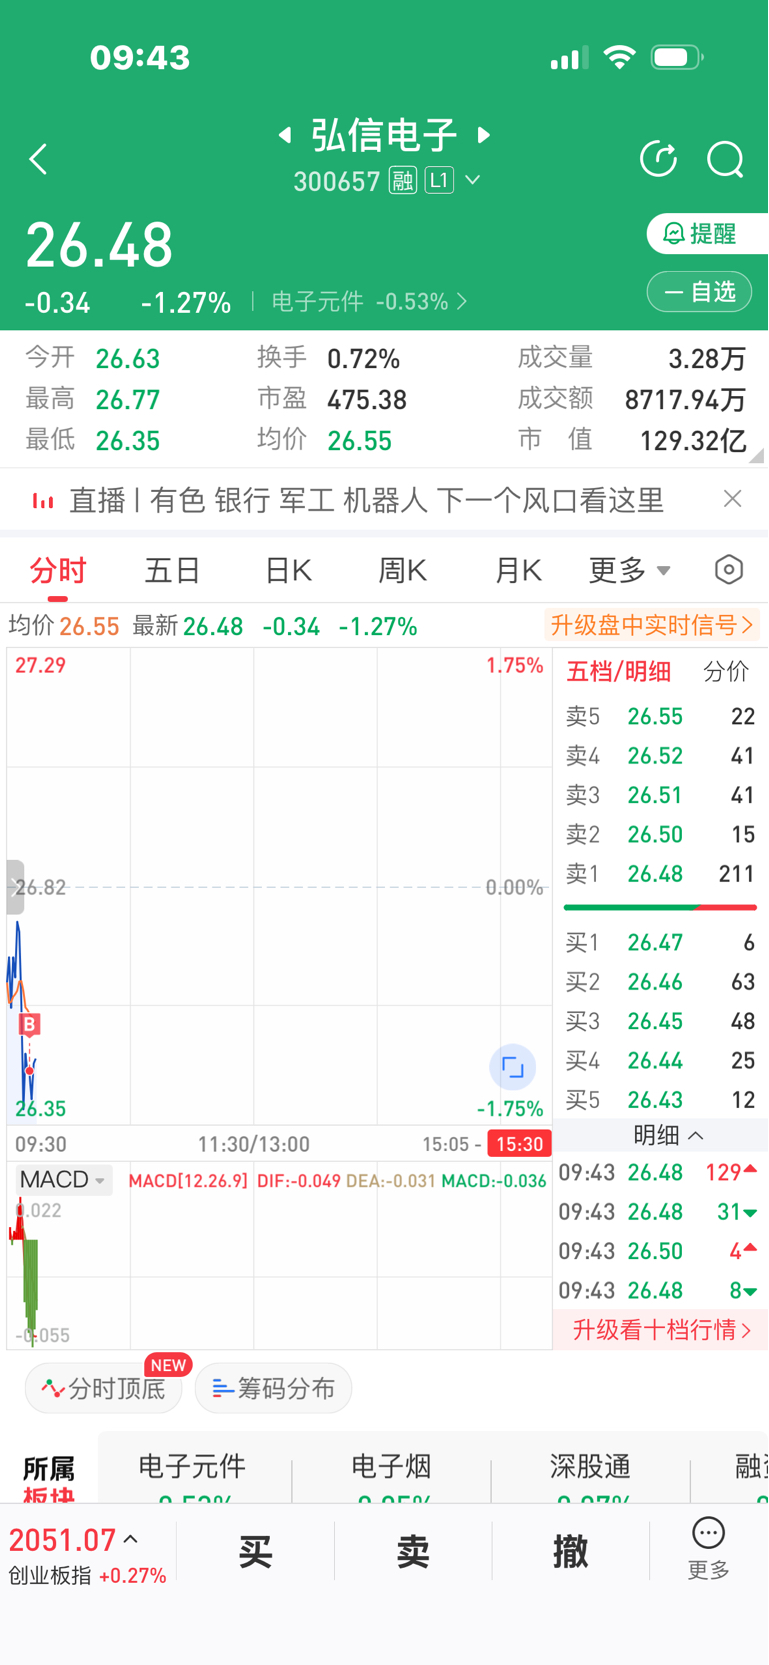Select 买1 price 26.47 row
769x1665 pixels.
click(660, 942)
